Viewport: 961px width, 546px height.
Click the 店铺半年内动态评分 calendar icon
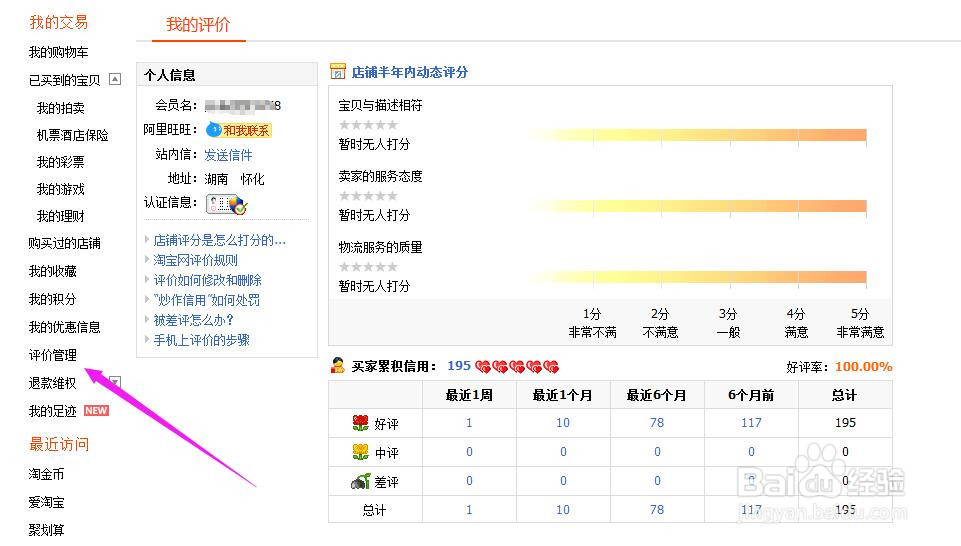coord(338,72)
